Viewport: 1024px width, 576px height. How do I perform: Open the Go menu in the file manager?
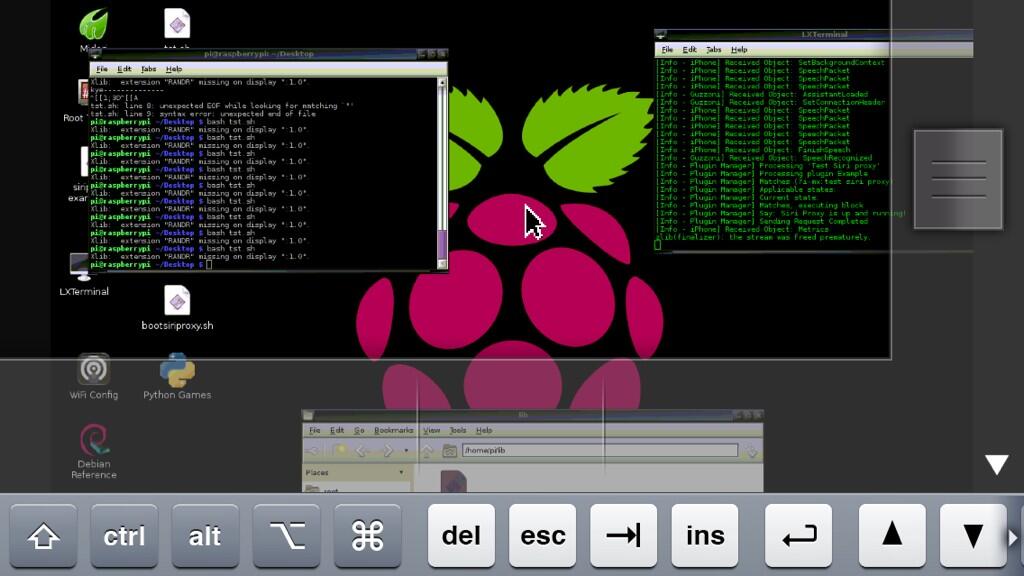point(359,430)
